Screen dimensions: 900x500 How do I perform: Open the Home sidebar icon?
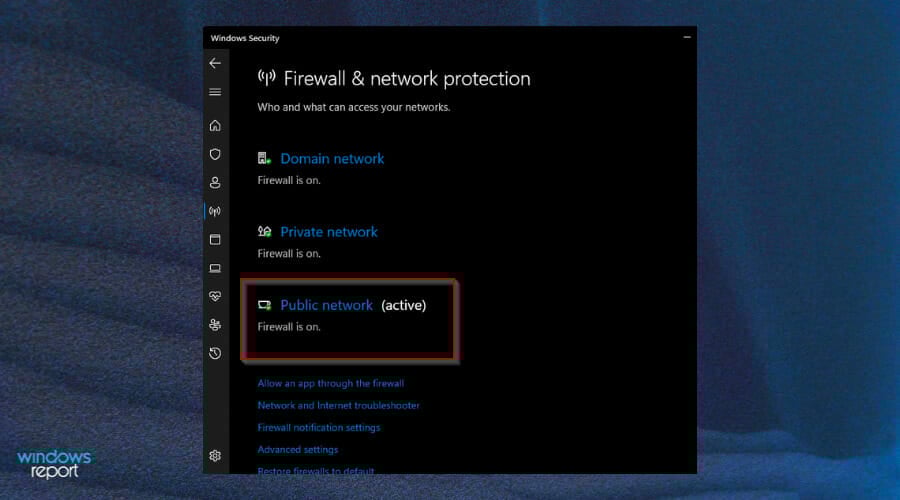(215, 125)
